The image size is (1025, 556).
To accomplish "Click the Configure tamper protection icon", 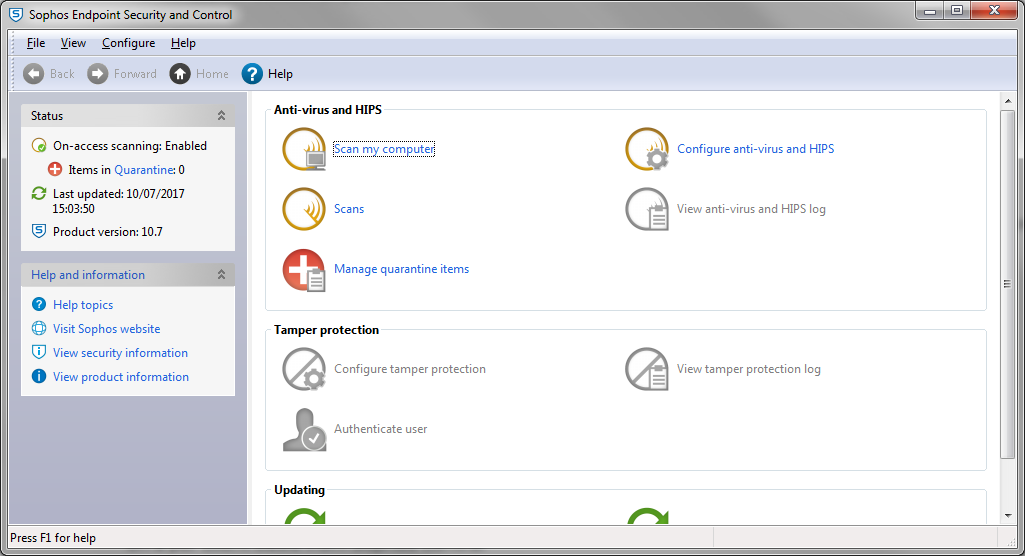I will (x=304, y=369).
